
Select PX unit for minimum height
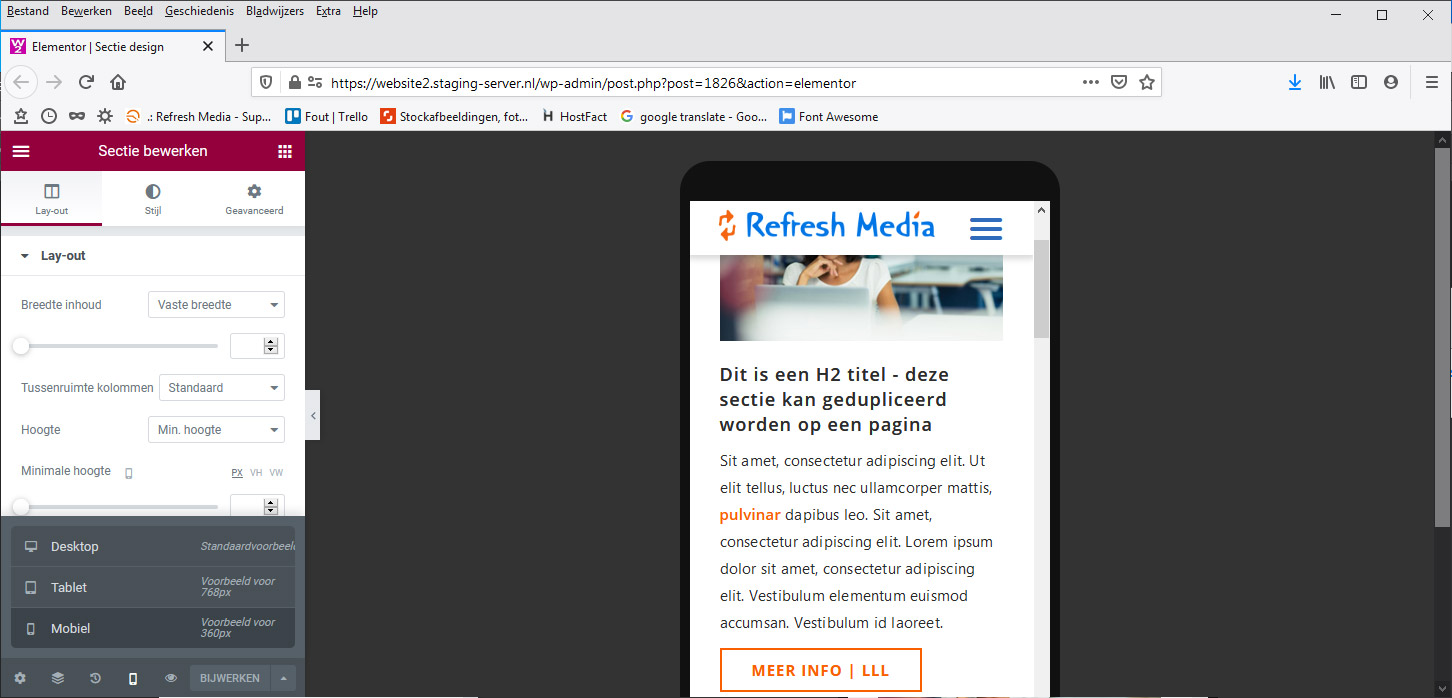coord(237,472)
